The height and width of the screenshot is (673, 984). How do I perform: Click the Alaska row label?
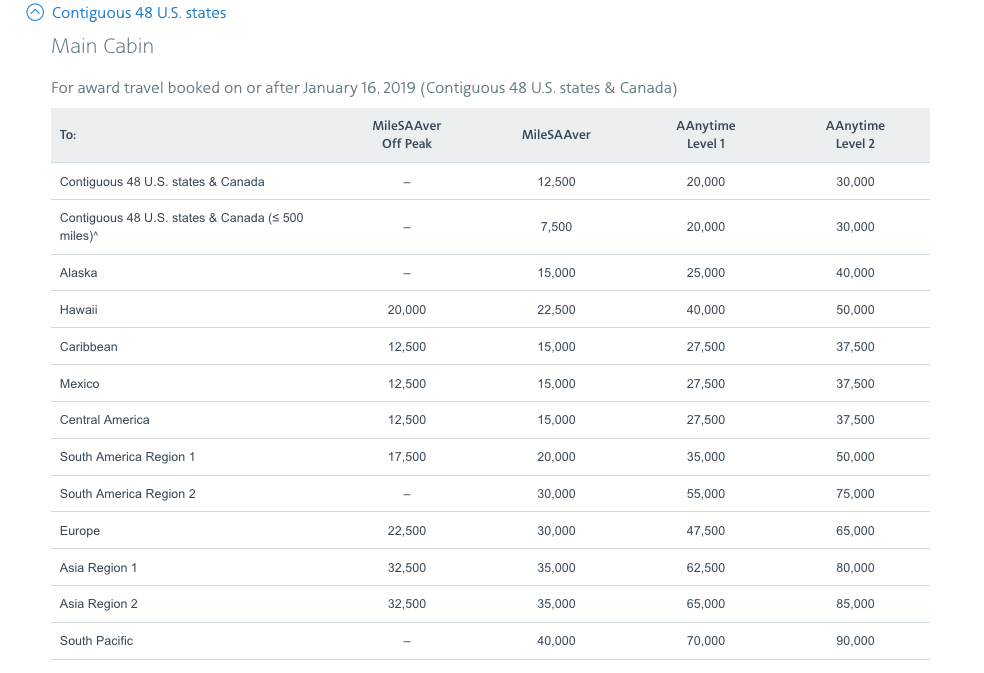pyautogui.click(x=79, y=273)
